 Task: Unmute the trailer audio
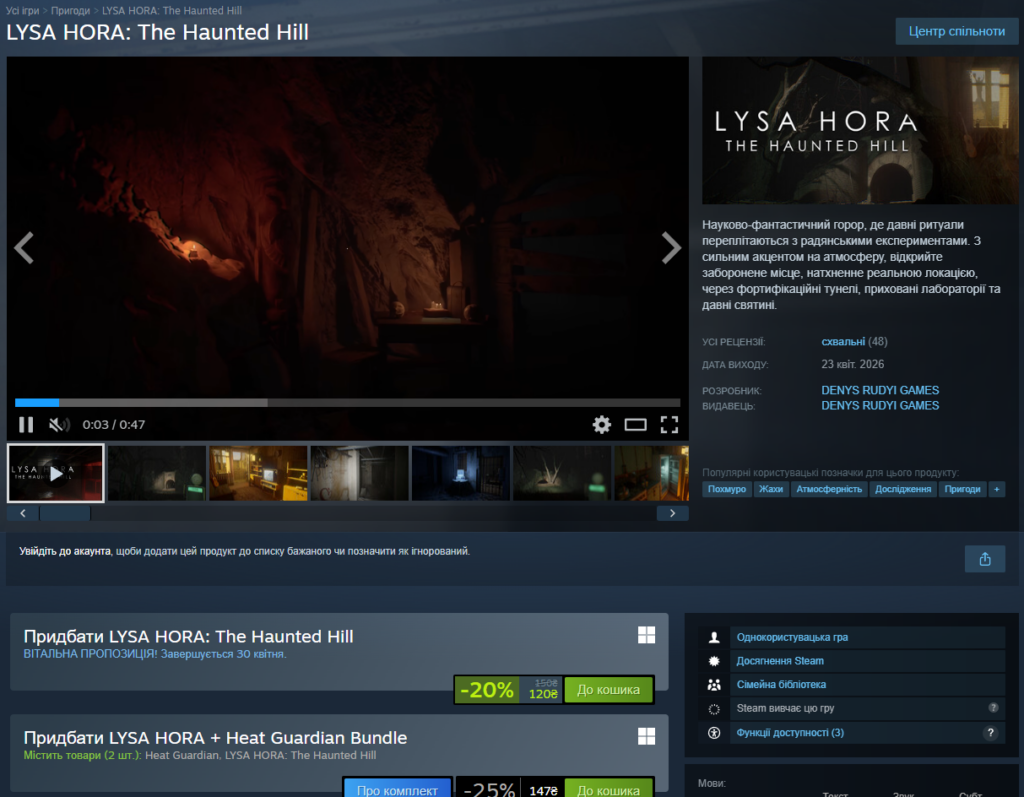tap(59, 425)
